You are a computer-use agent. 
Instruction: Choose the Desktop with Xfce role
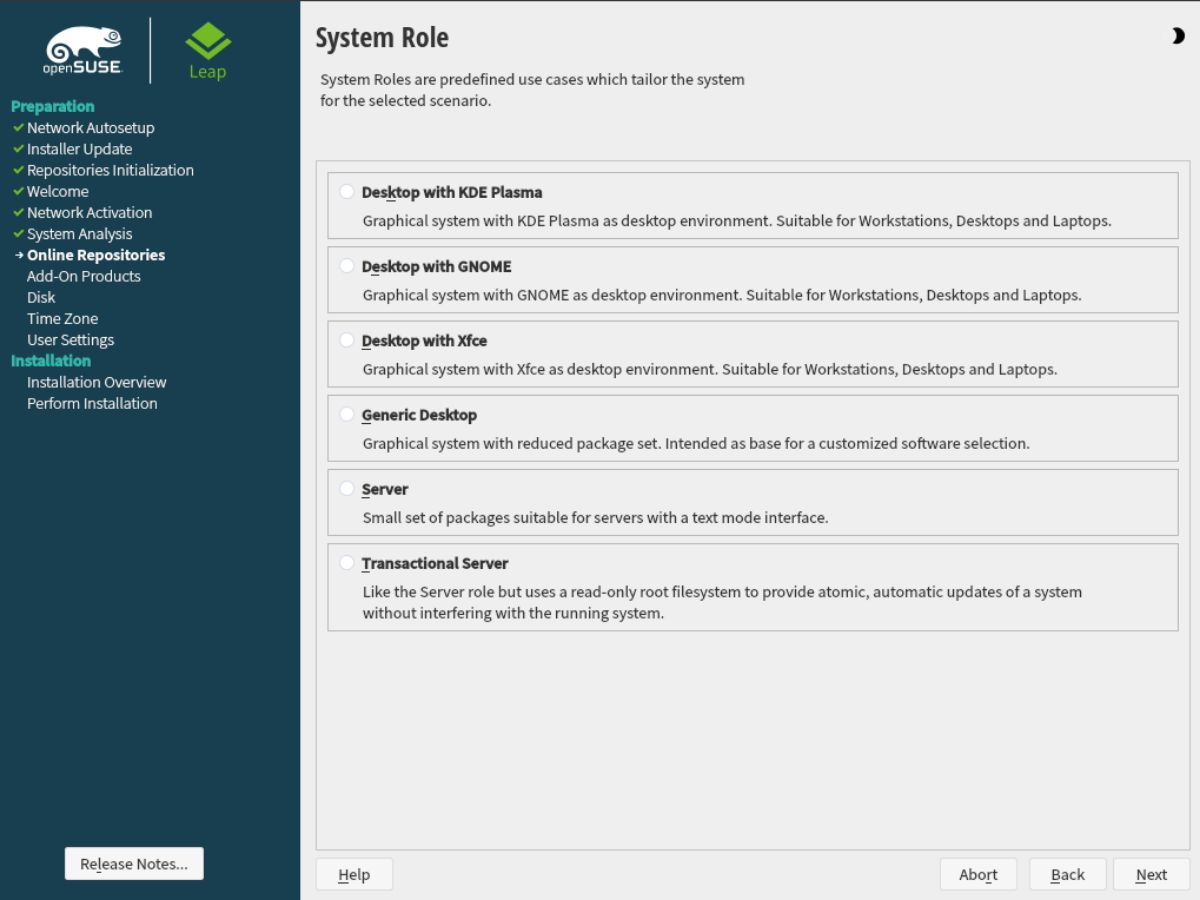[347, 340]
